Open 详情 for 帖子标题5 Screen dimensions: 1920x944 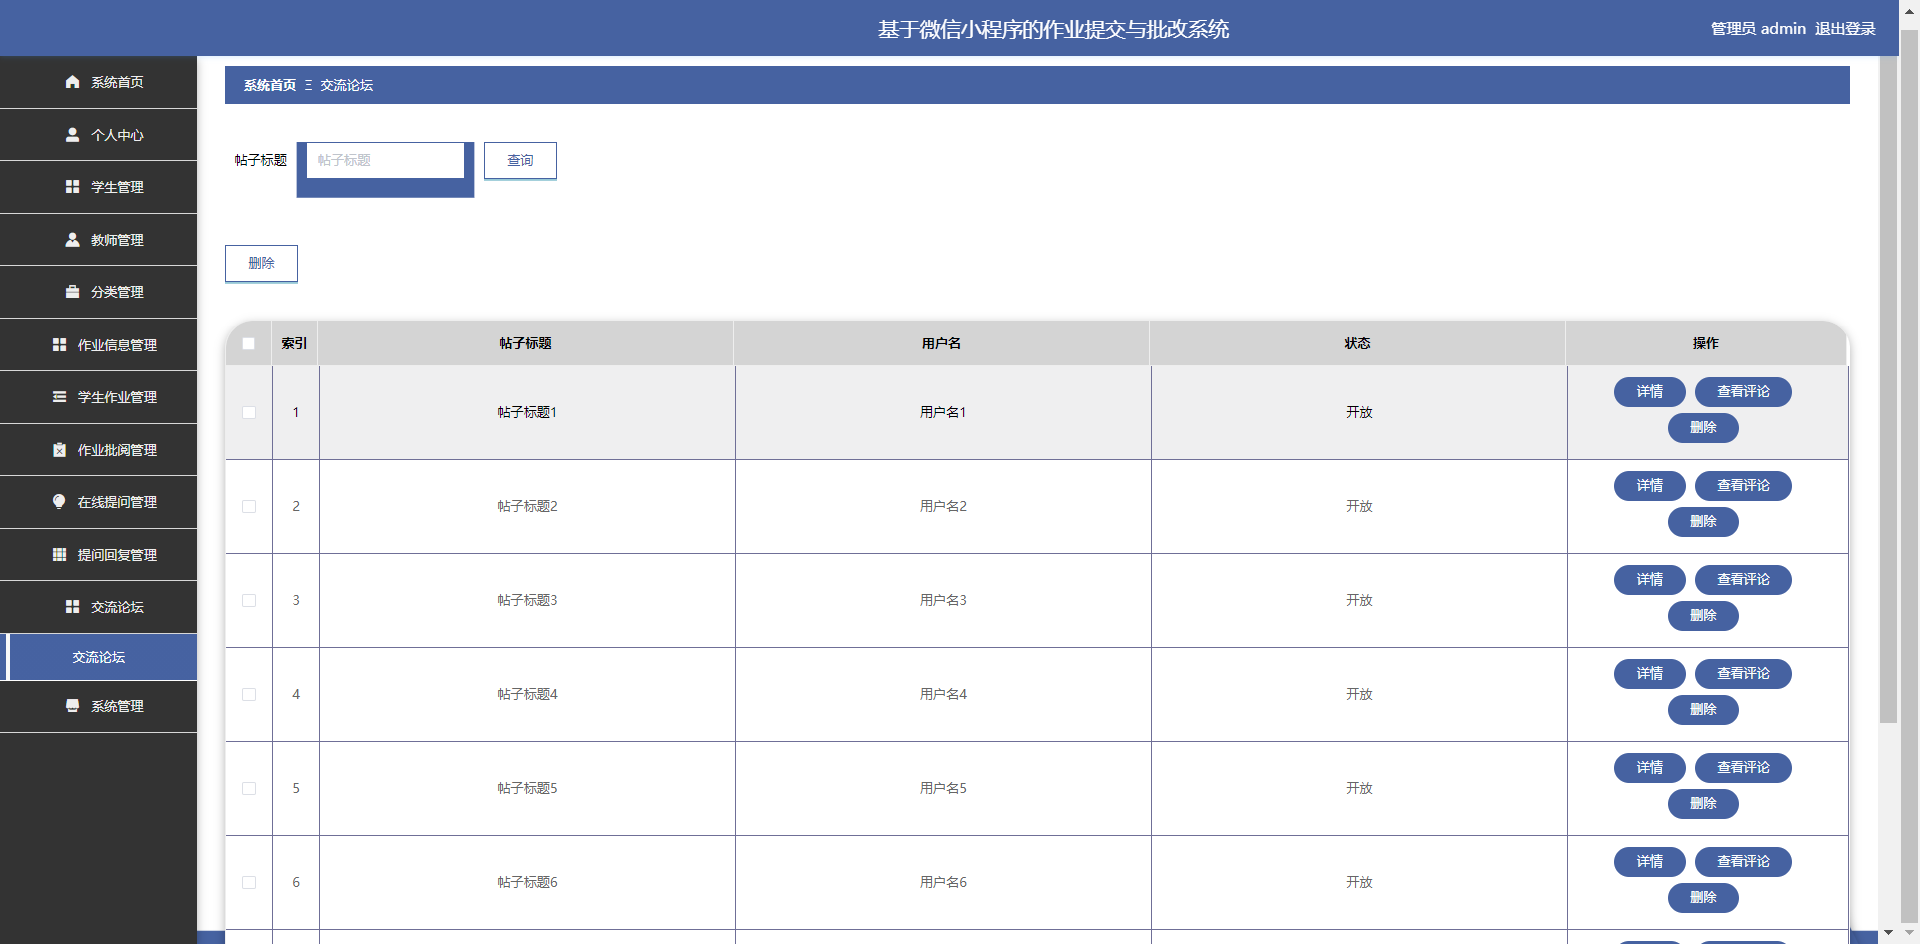pos(1650,768)
